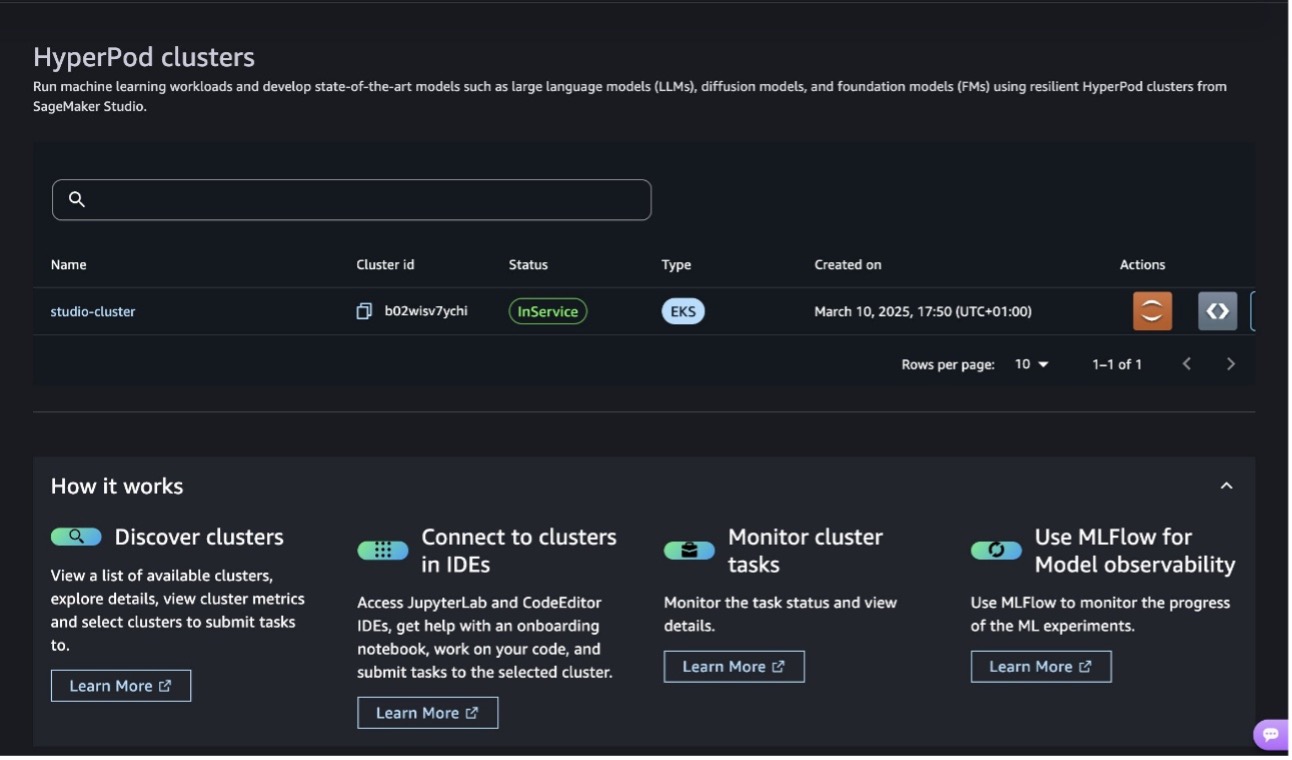Click the search magnifier icon

pos(77,199)
